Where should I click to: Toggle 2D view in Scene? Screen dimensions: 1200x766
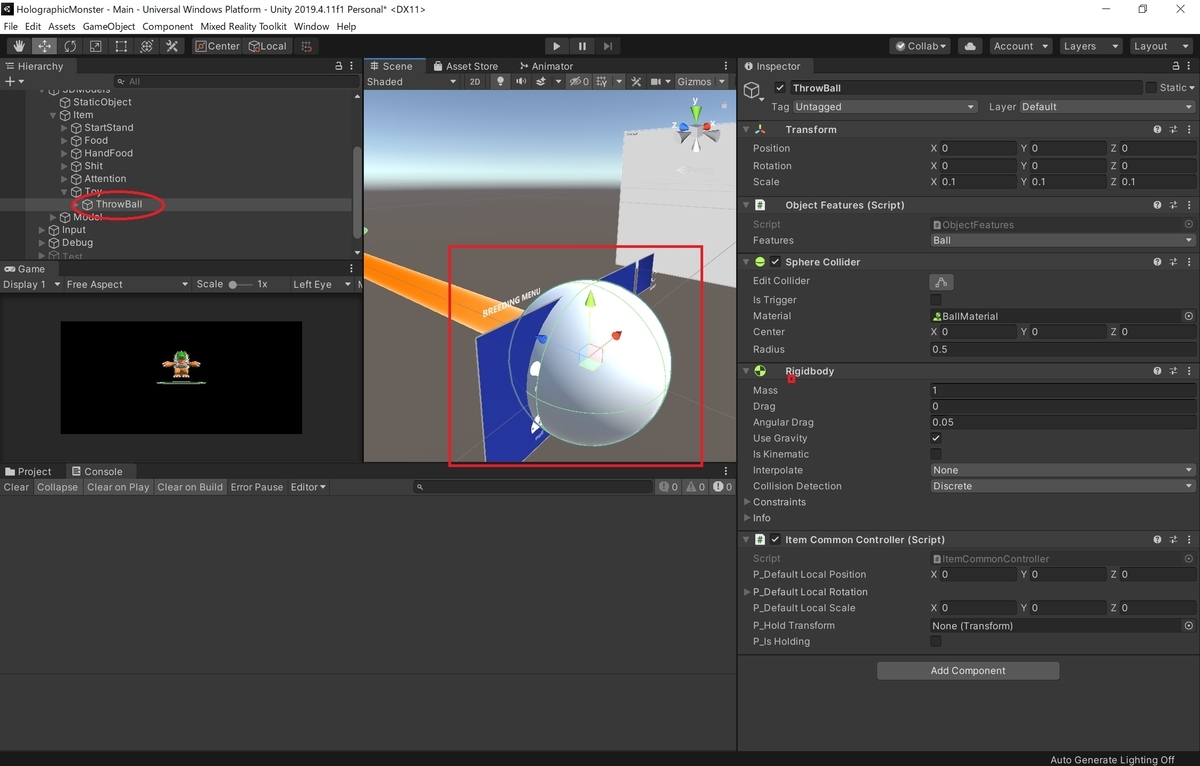pyautogui.click(x=475, y=82)
